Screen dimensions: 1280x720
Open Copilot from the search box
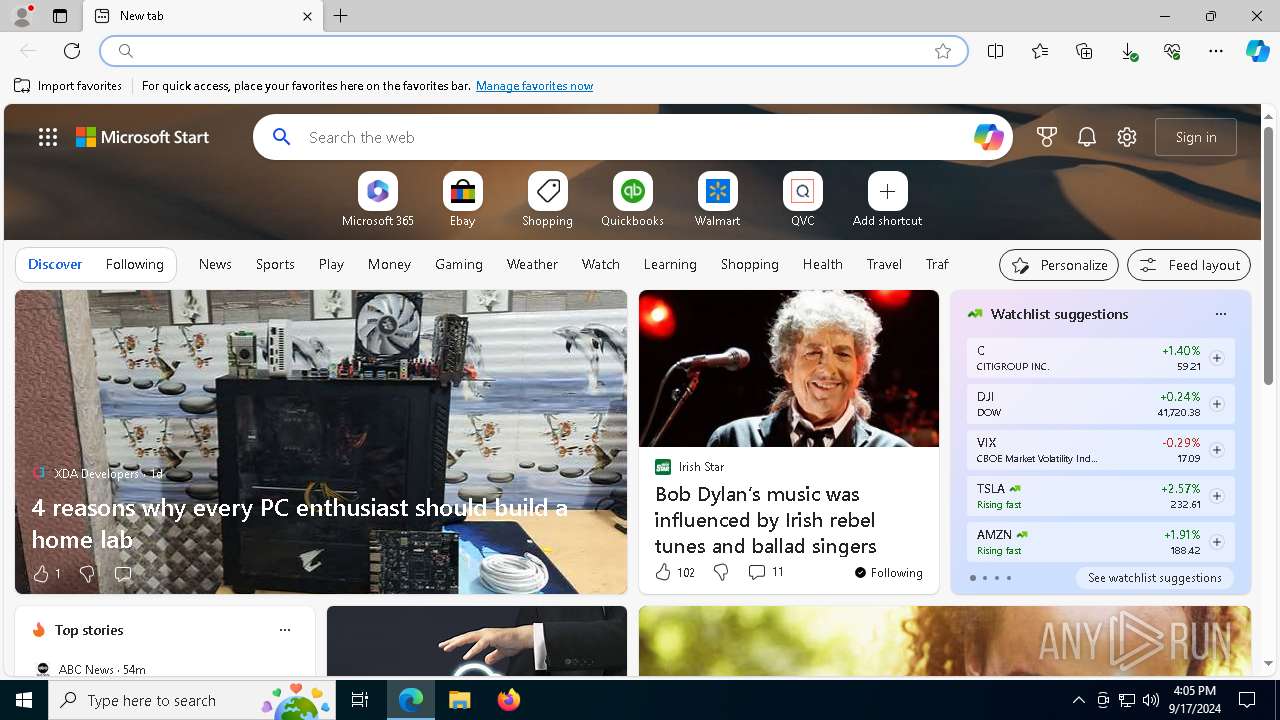(x=988, y=137)
